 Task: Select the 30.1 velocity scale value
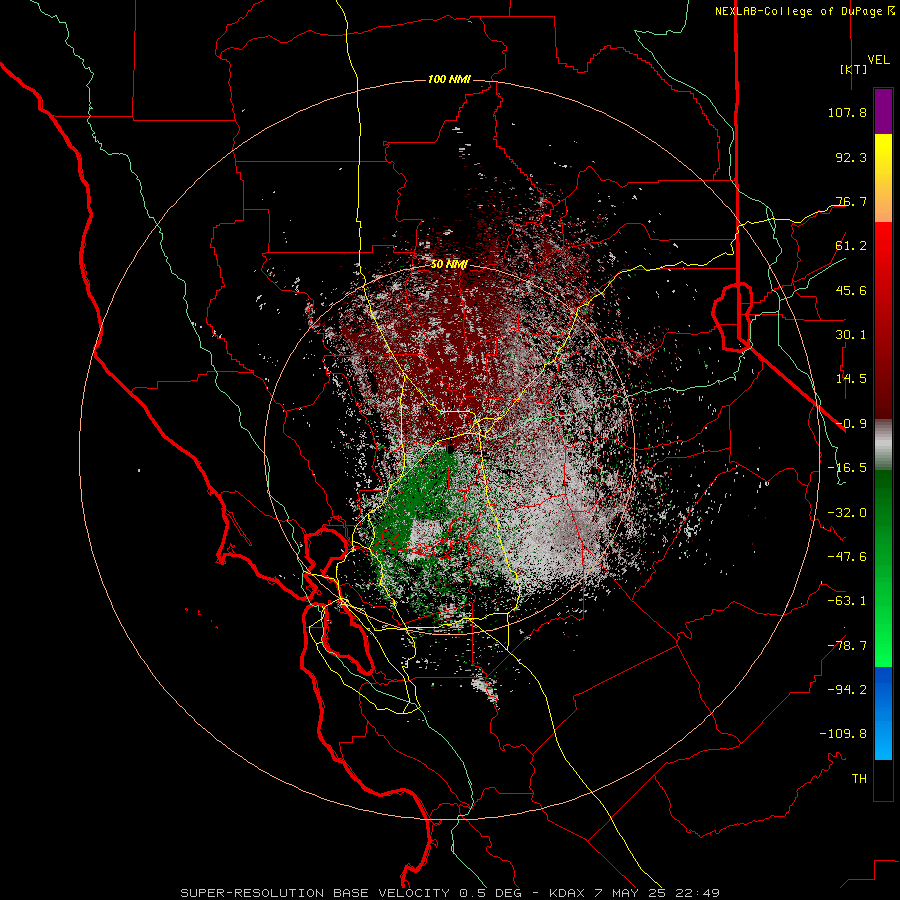pyautogui.click(x=851, y=335)
